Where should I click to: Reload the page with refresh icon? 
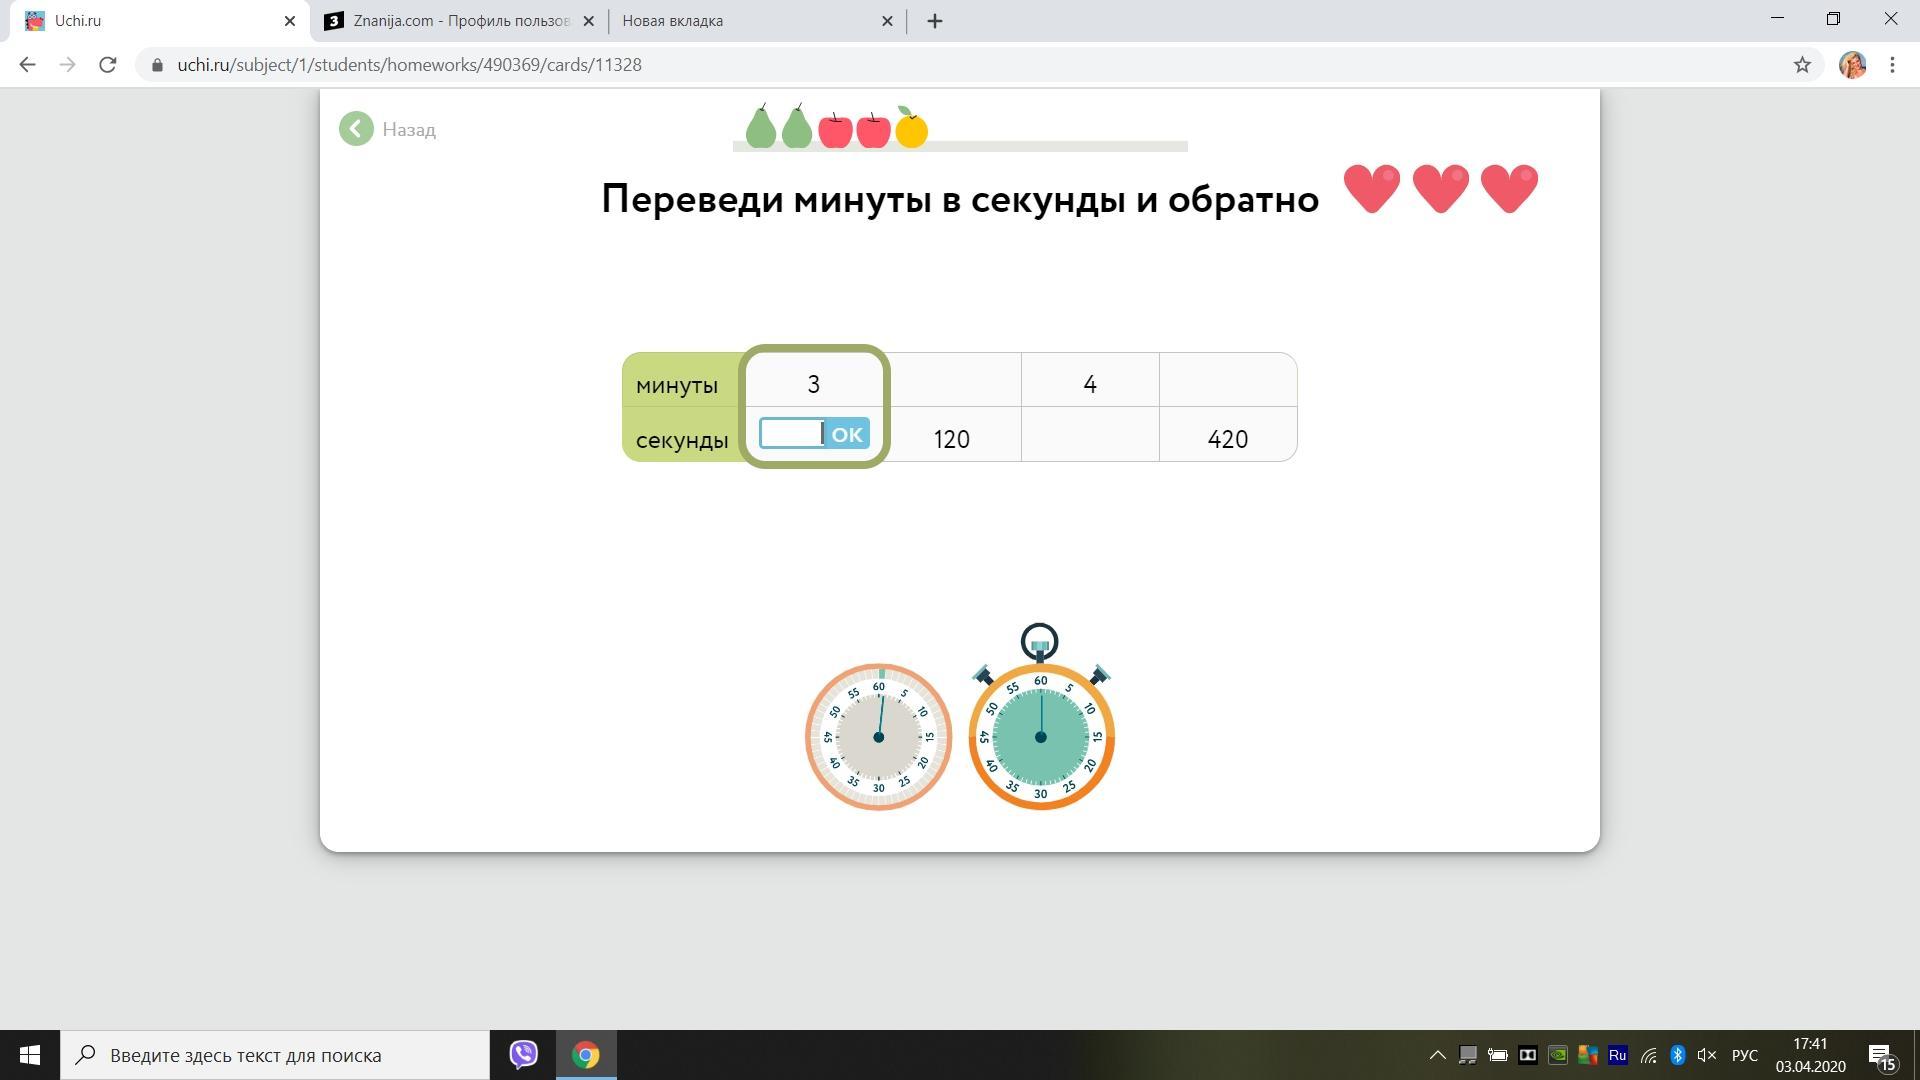point(107,65)
